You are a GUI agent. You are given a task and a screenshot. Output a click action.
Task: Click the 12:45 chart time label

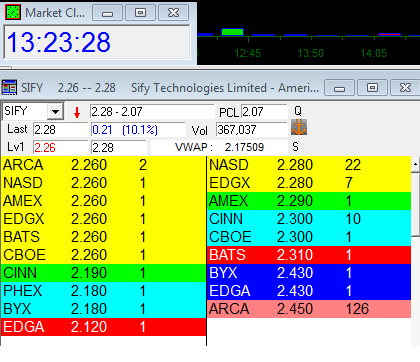pos(247,53)
